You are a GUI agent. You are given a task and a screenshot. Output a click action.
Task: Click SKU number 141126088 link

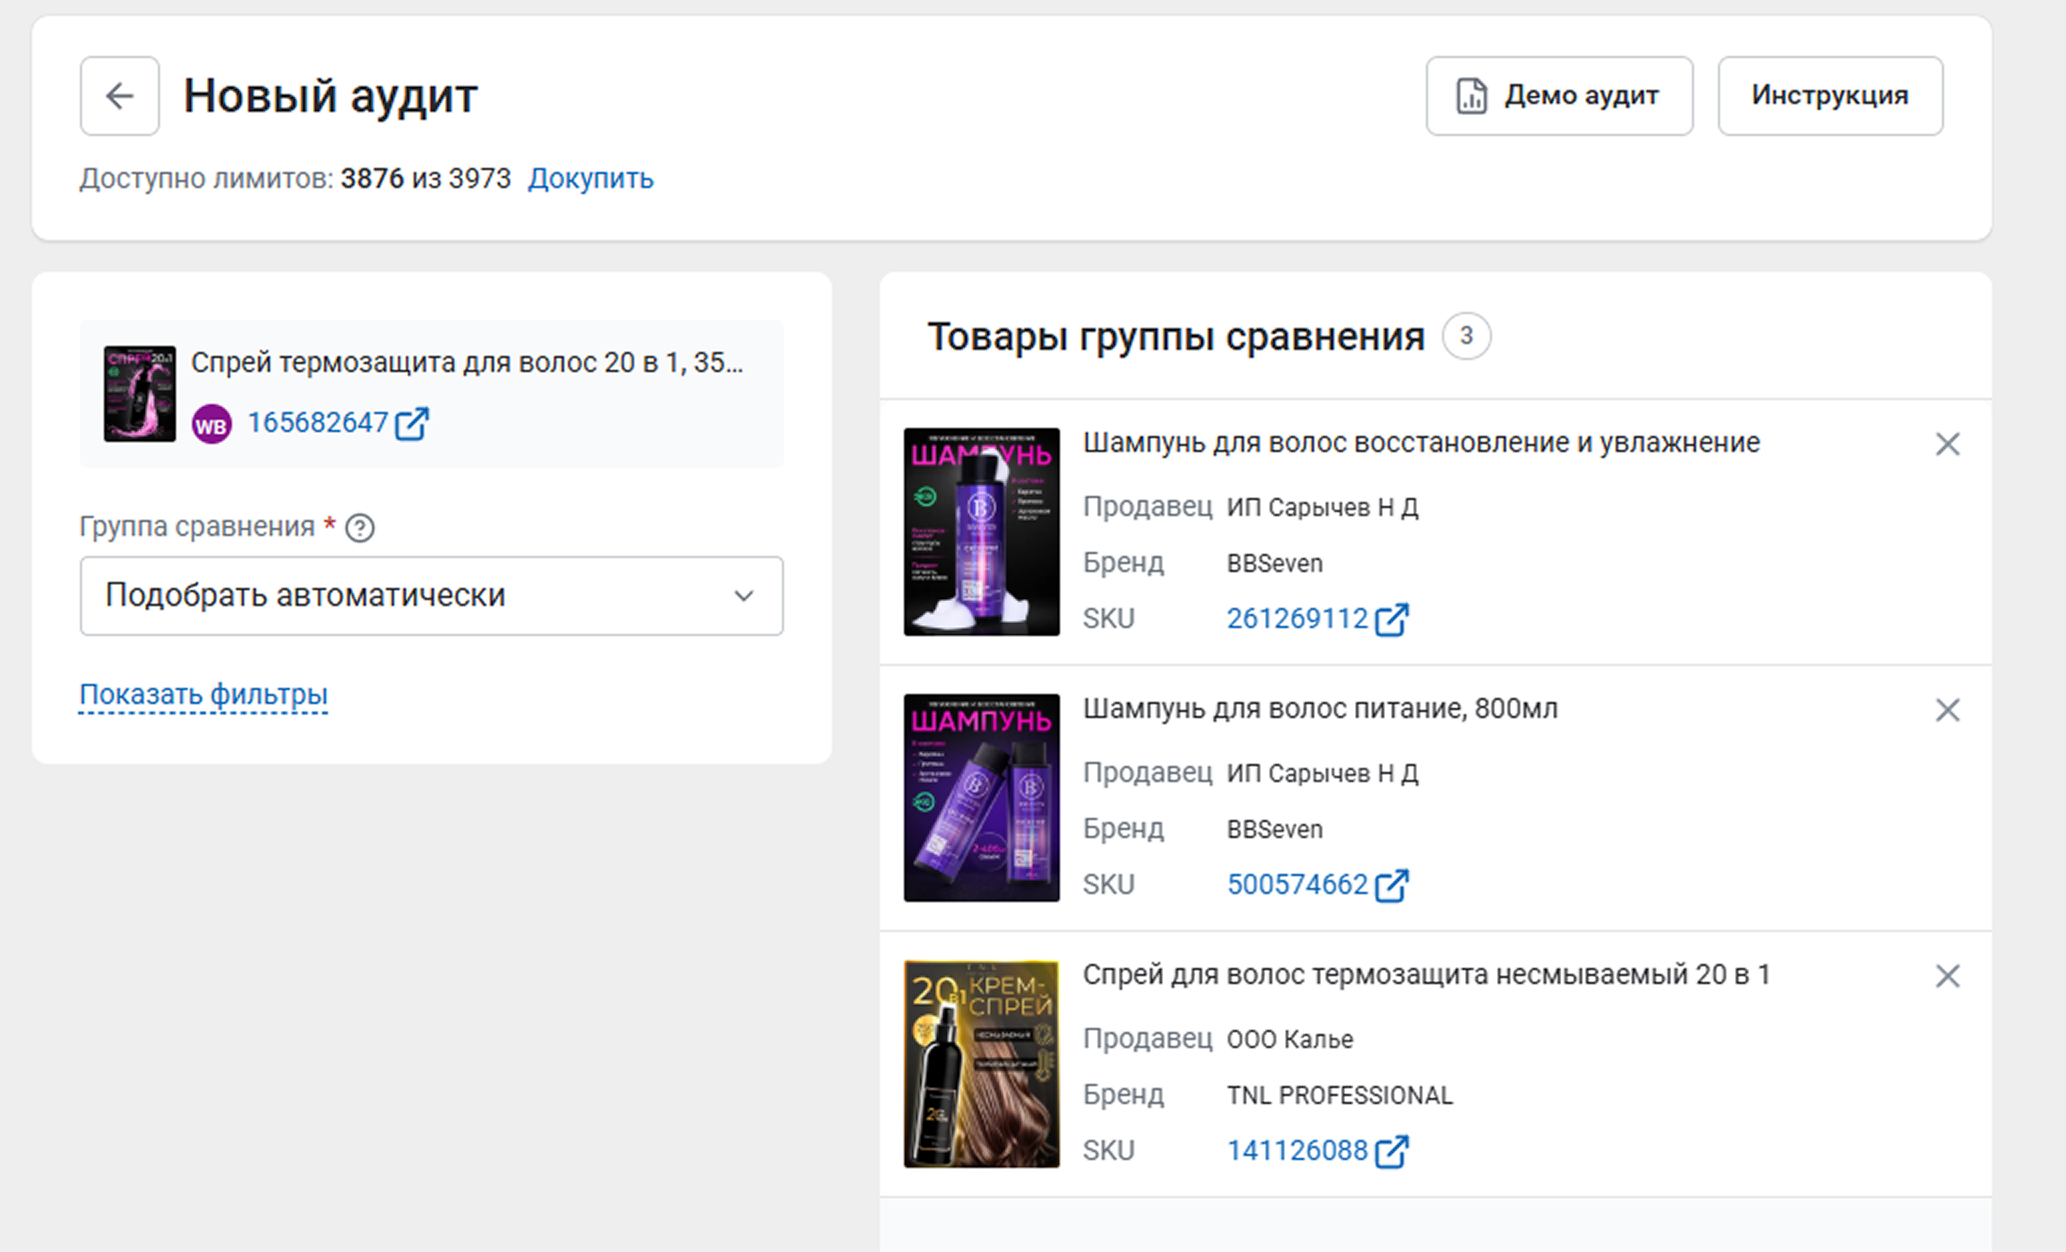1296,1151
